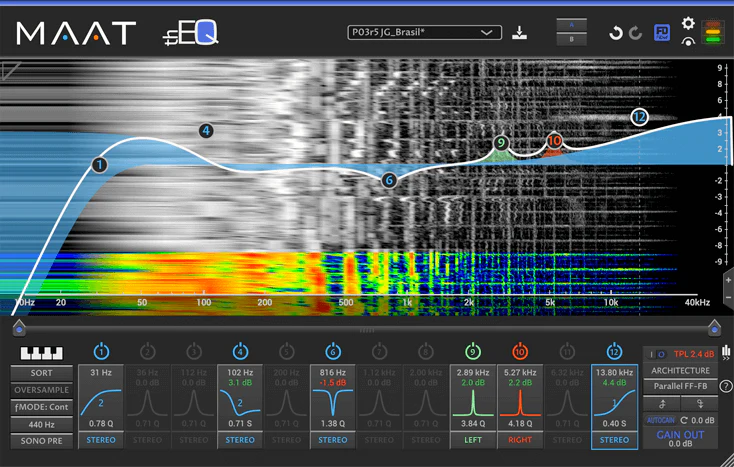Click the ARCHITECTURE button
Image resolution: width=734 pixels, height=467 pixels.
tap(680, 370)
